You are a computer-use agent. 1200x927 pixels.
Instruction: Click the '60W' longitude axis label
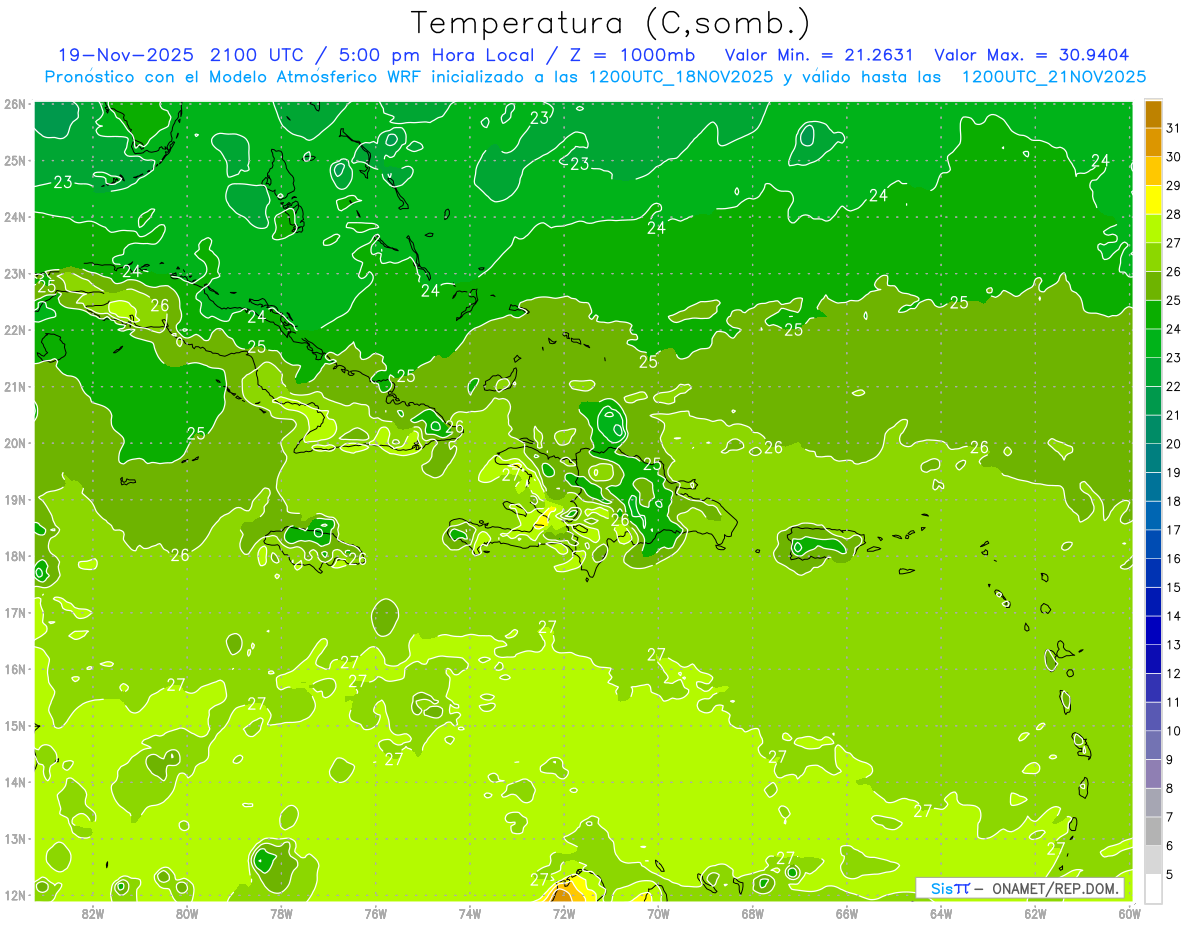click(1129, 913)
